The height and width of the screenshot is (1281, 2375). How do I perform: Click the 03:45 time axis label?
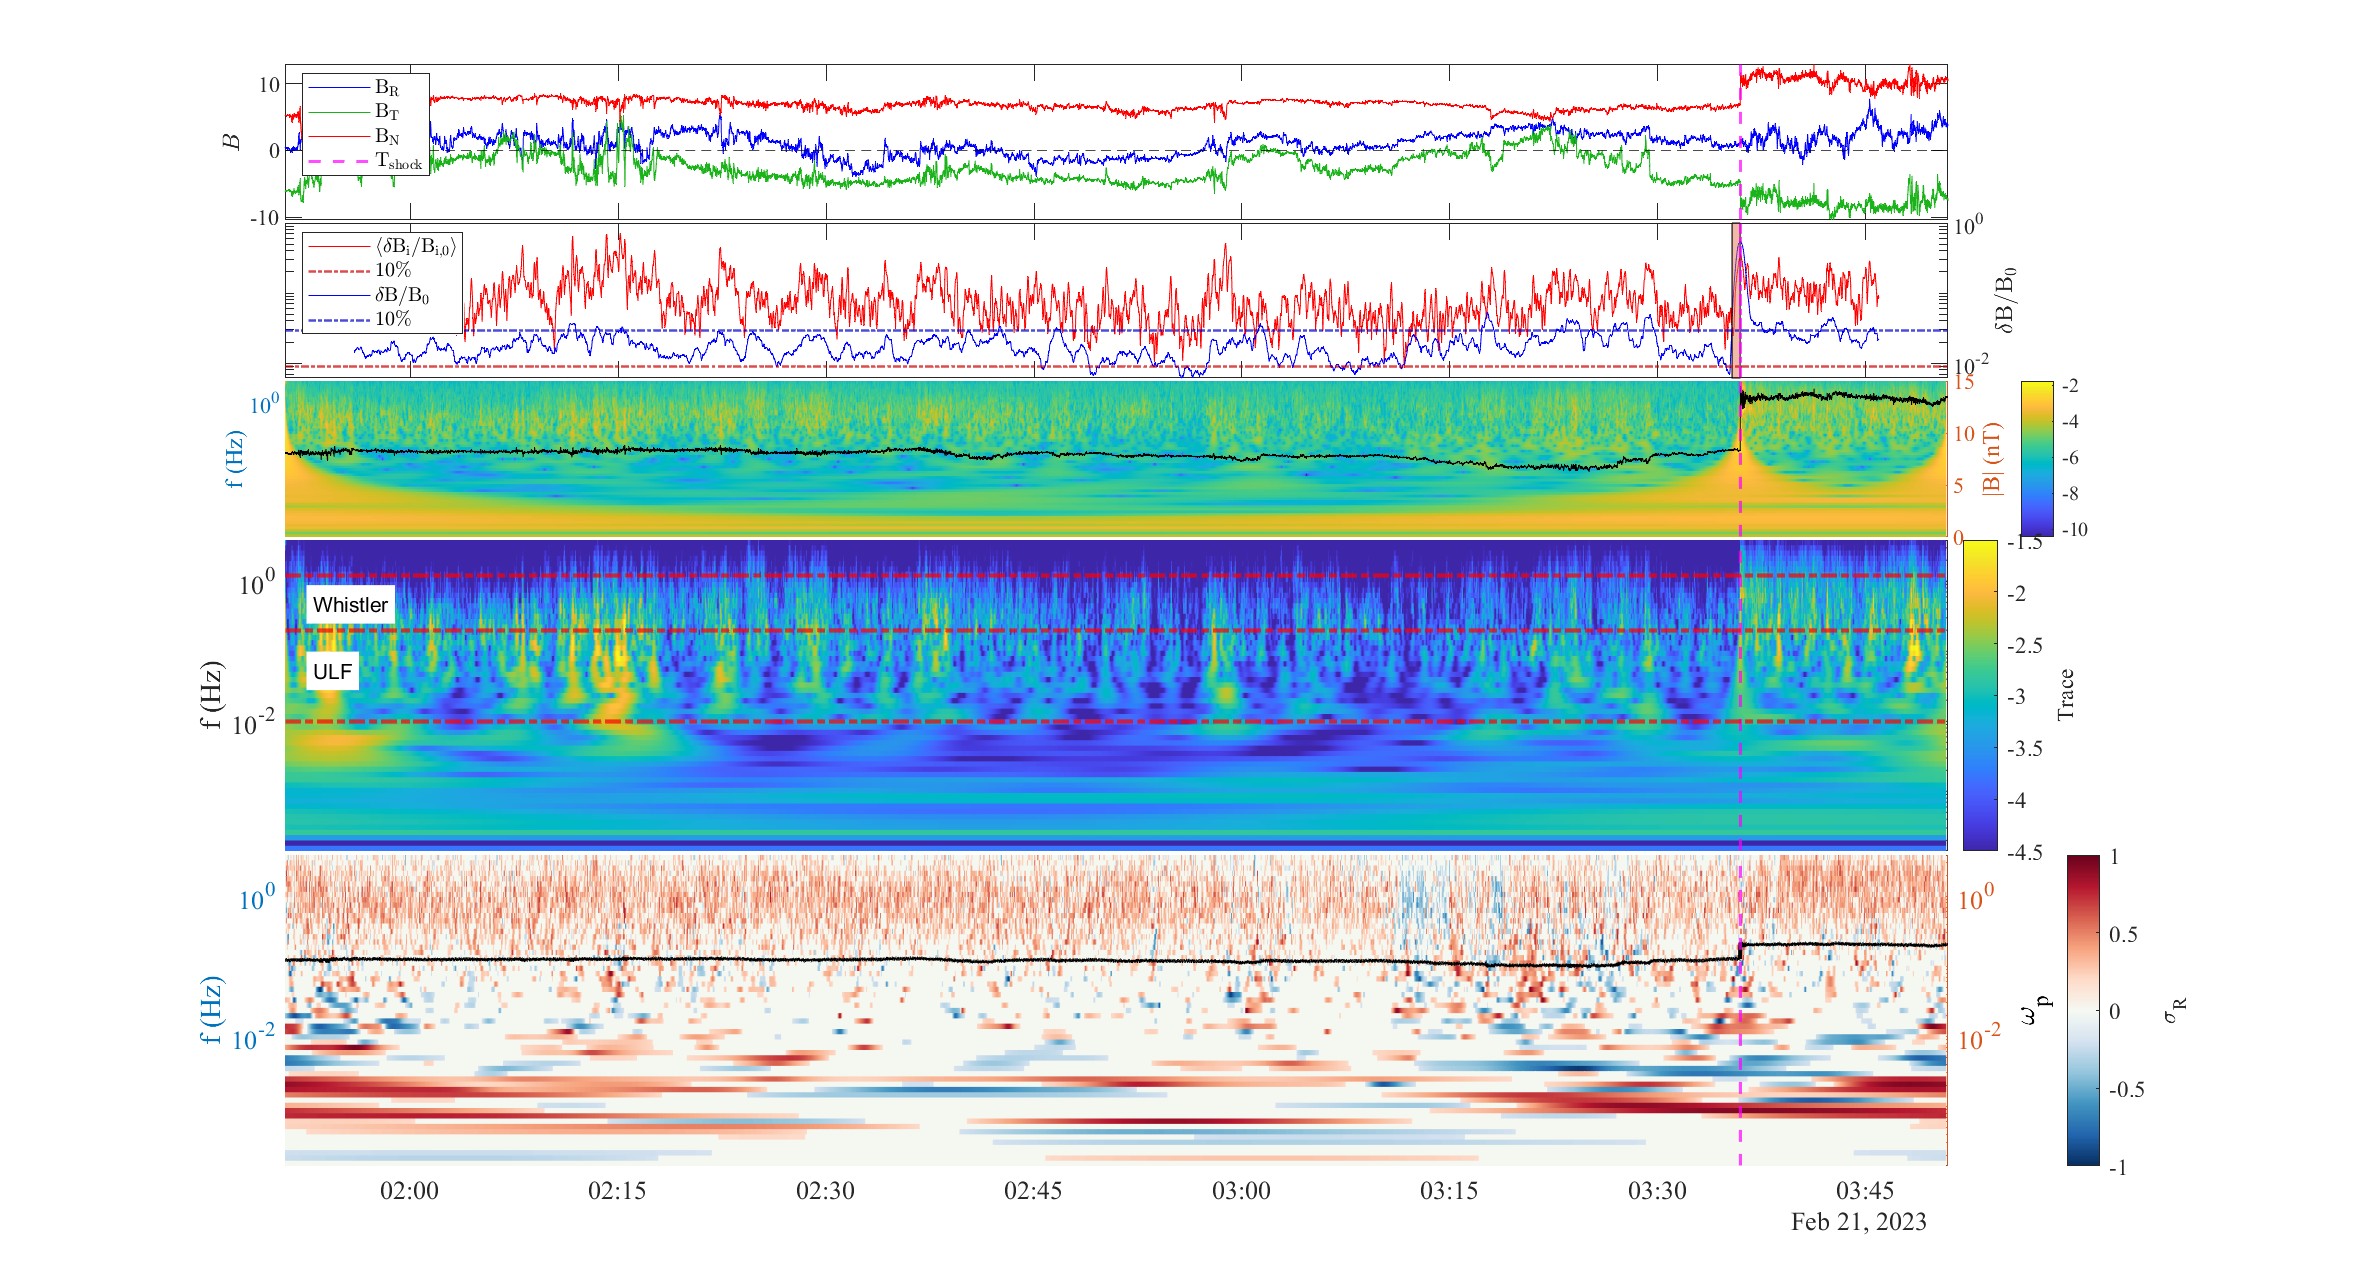(1865, 1190)
